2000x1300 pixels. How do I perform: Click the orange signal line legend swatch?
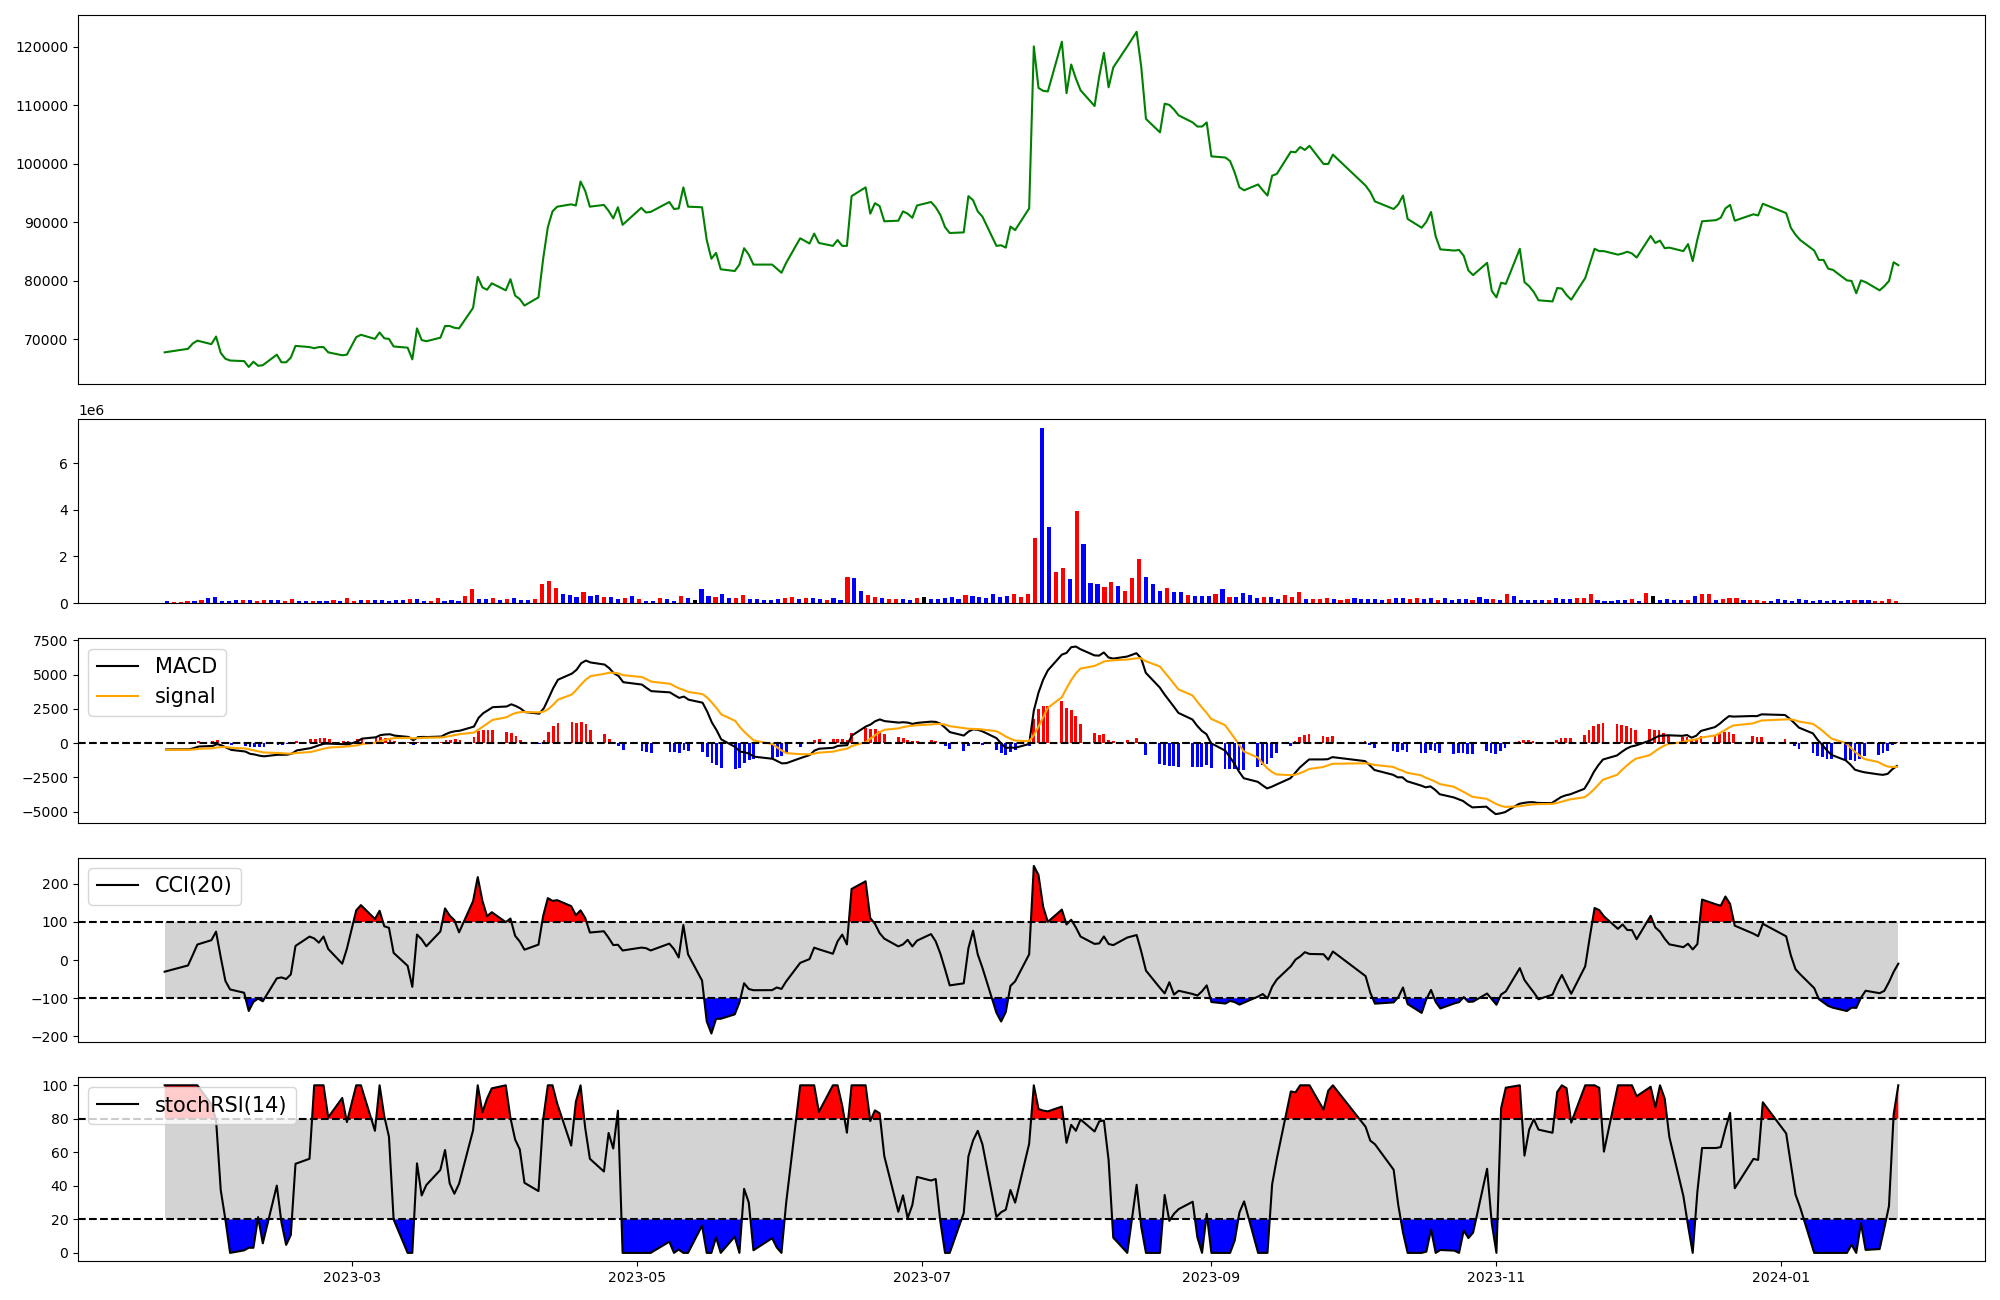pyautogui.click(x=116, y=696)
